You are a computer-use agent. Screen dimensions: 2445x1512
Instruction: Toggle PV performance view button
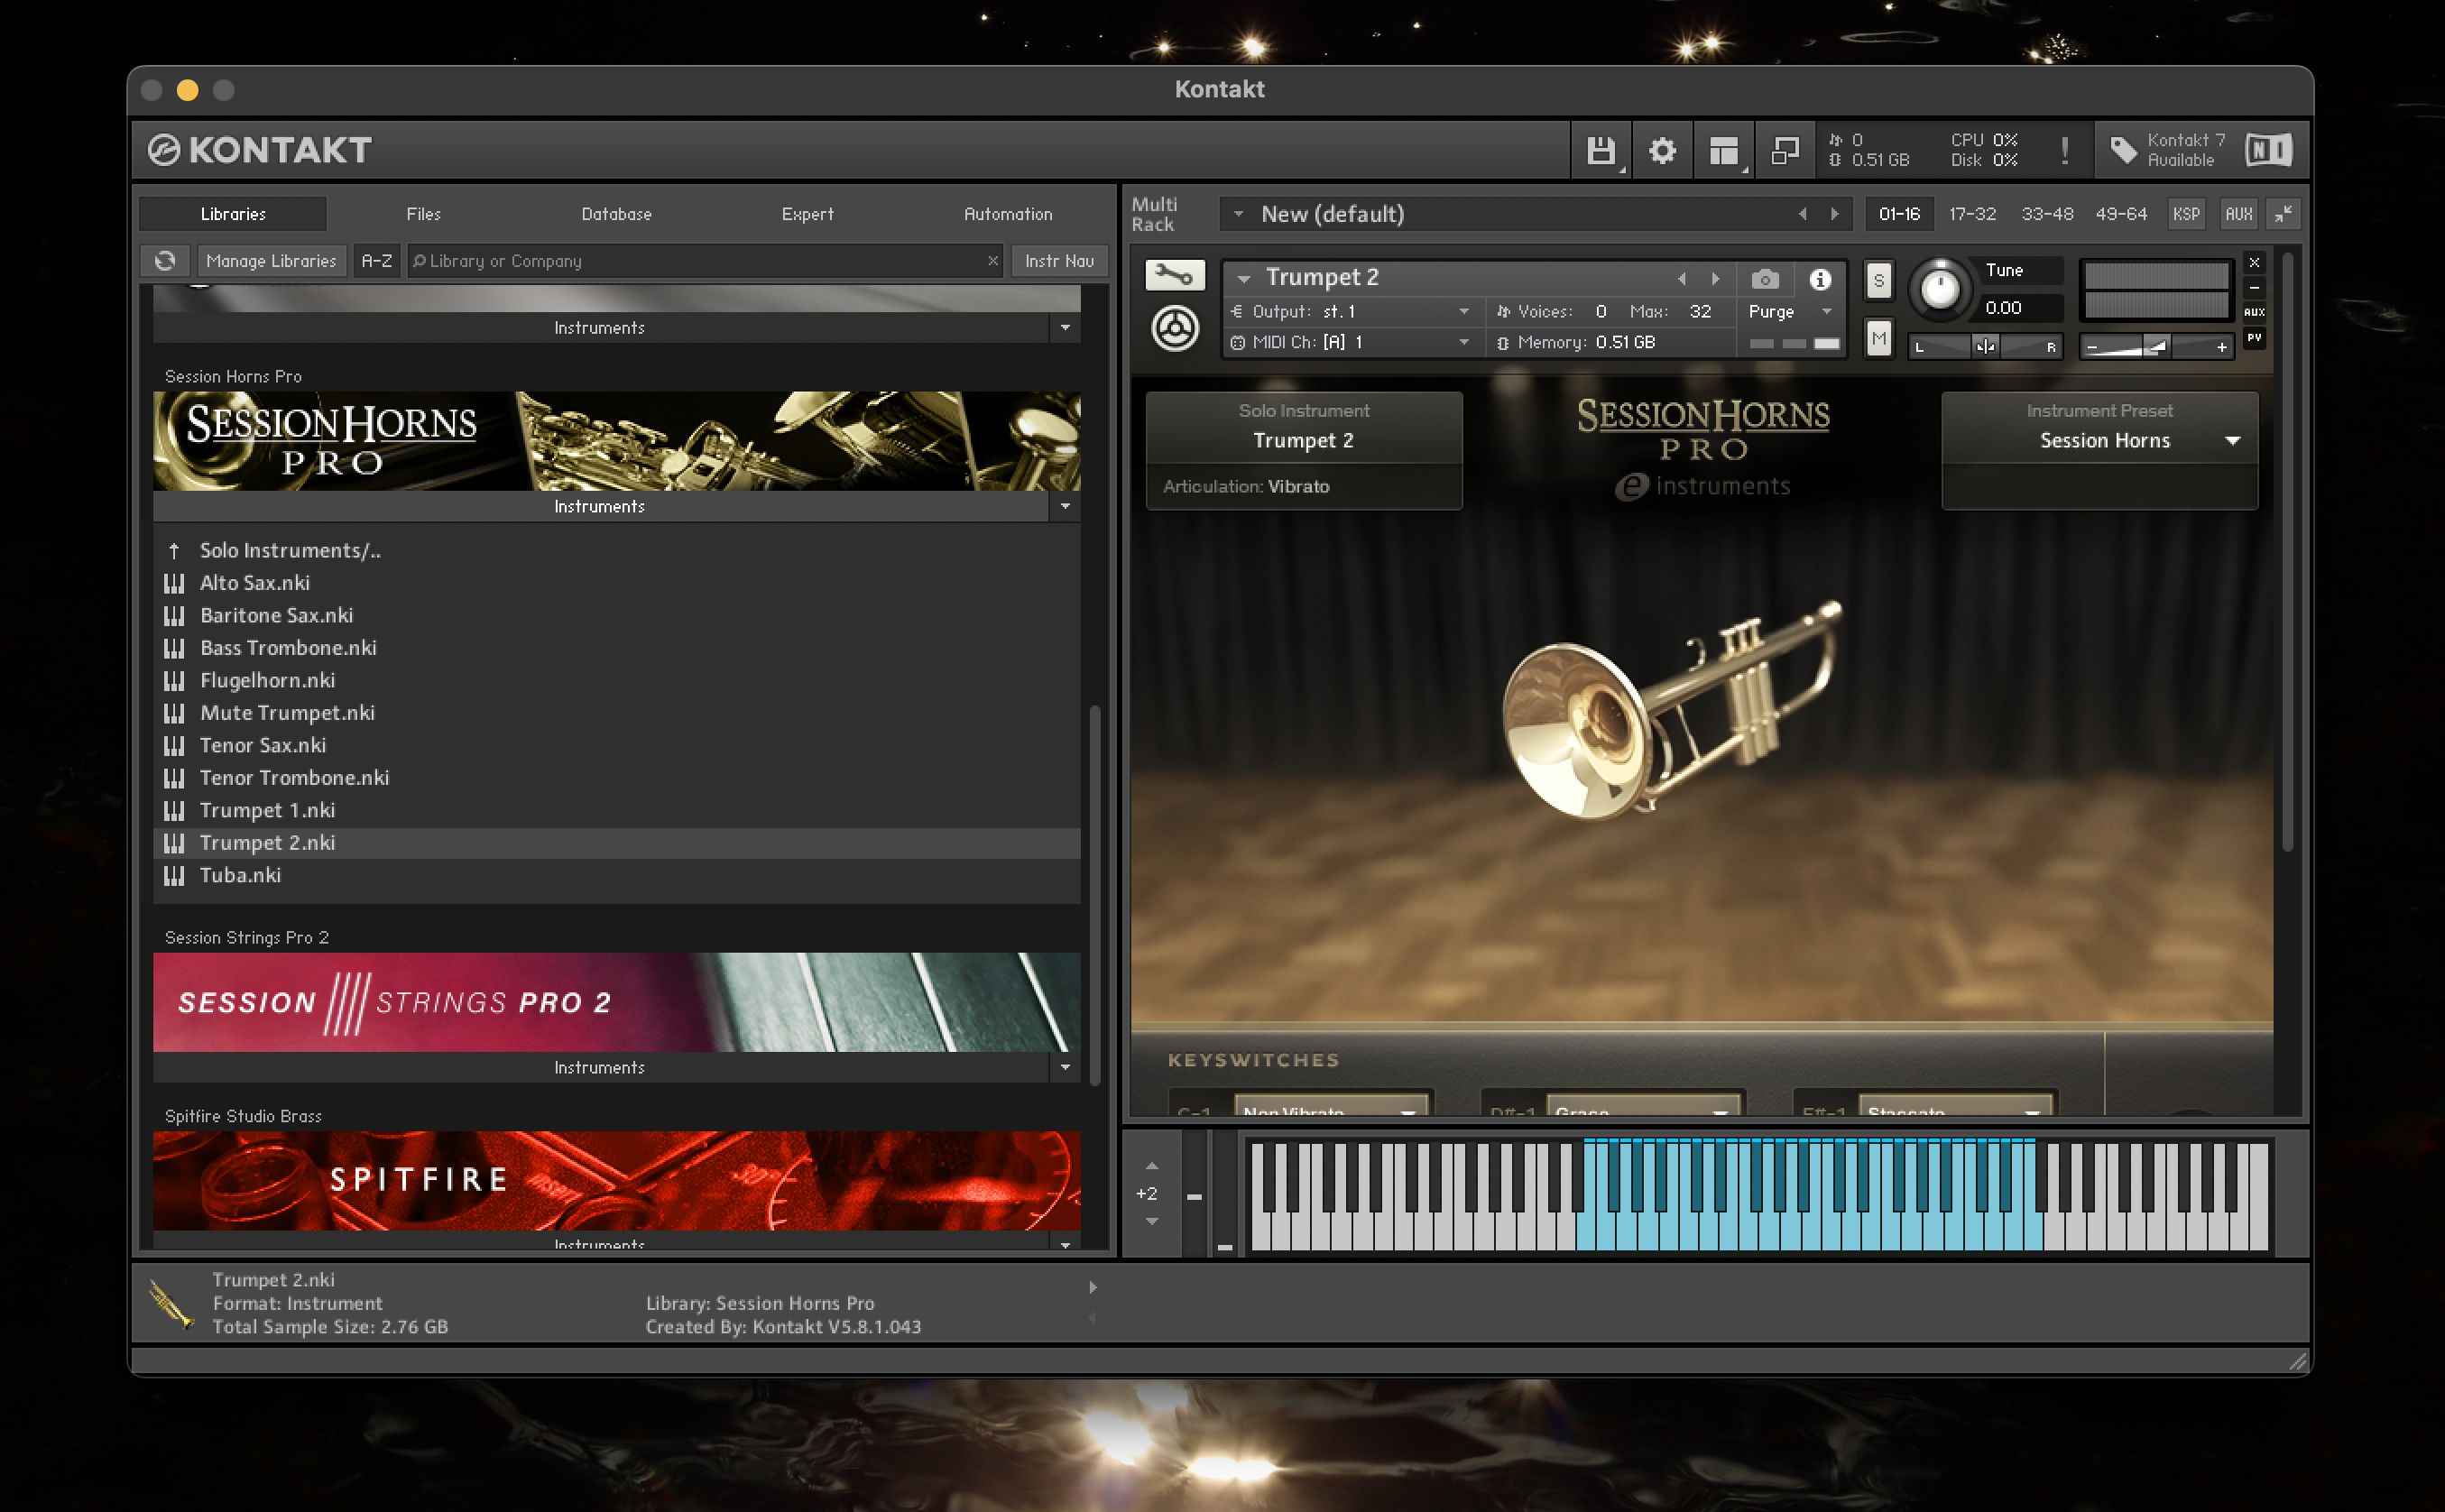[2254, 338]
